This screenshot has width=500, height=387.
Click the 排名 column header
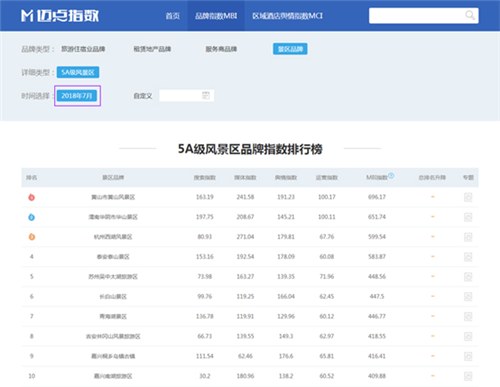[x=32, y=177]
